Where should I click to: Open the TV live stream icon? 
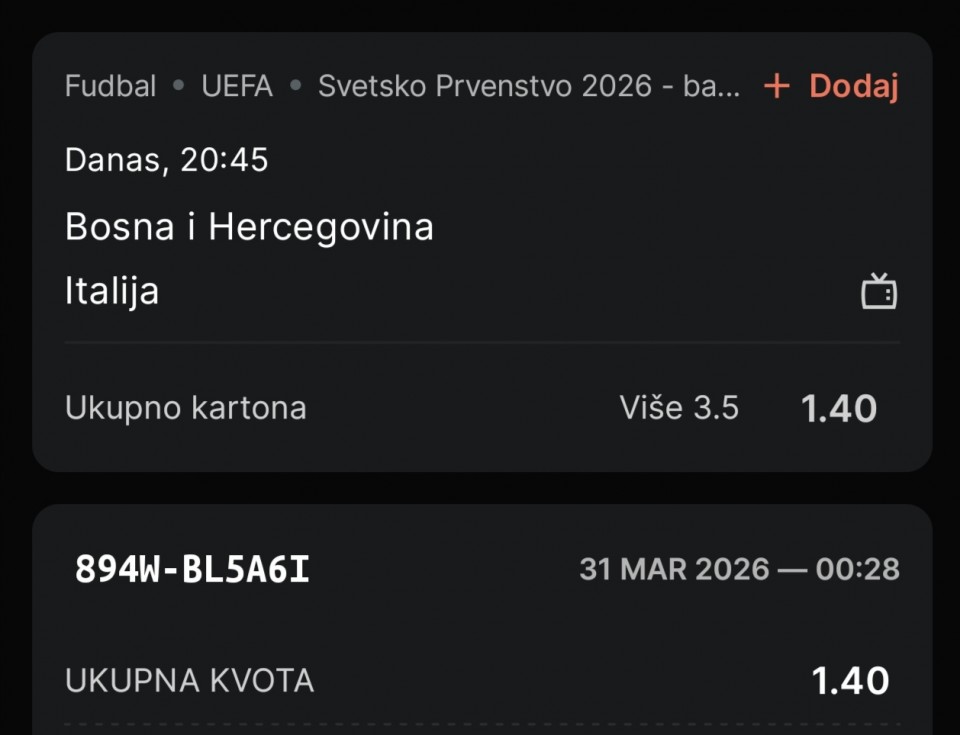pos(879,292)
